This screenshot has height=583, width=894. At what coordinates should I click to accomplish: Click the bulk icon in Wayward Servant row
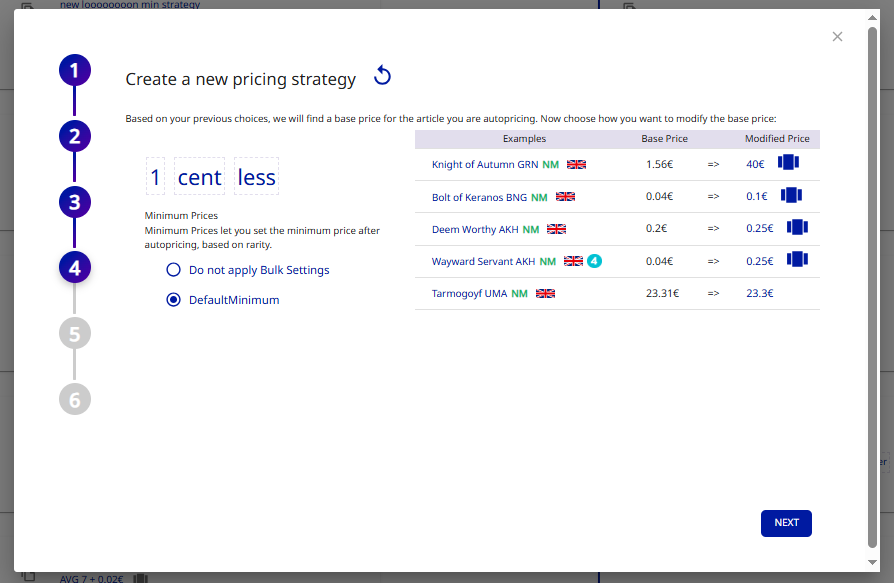tap(798, 259)
